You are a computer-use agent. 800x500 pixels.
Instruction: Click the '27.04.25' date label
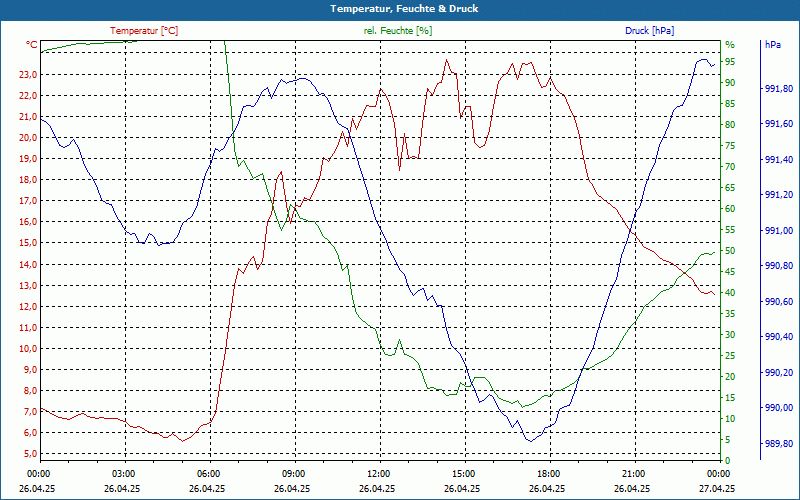point(717,488)
